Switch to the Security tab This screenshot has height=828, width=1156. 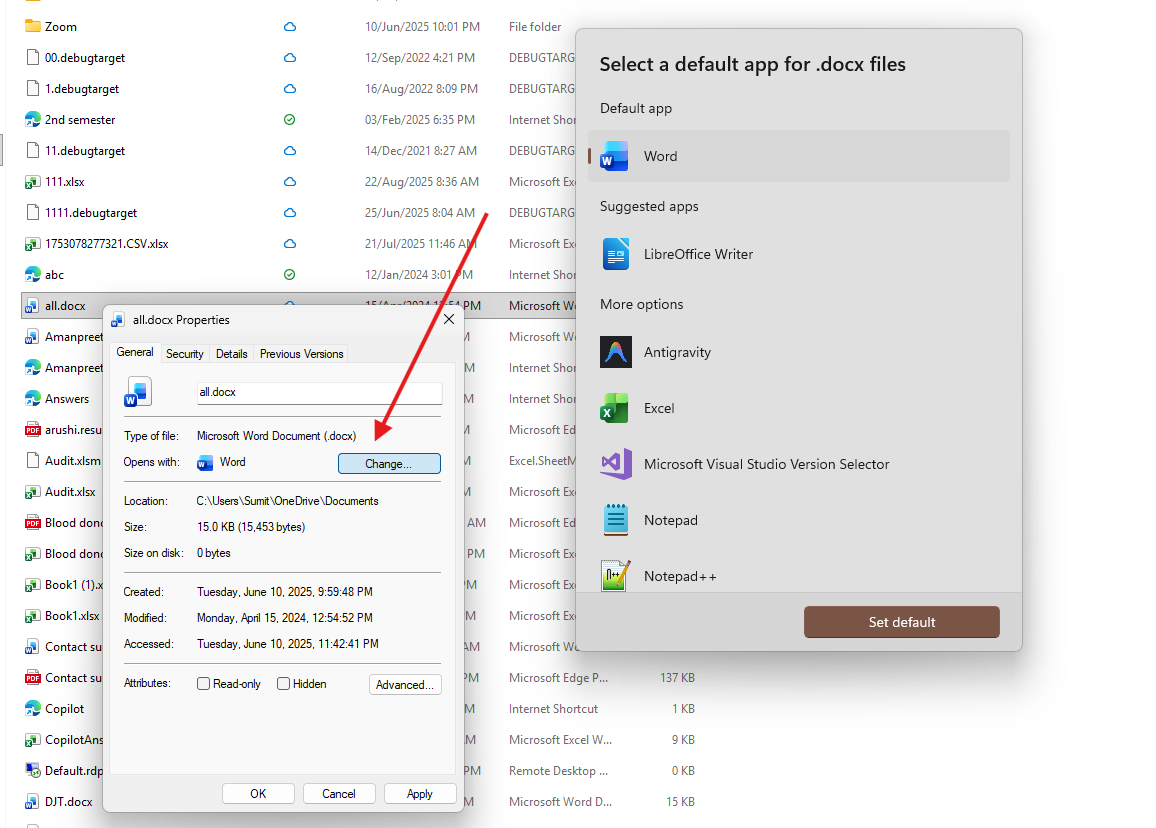point(184,354)
